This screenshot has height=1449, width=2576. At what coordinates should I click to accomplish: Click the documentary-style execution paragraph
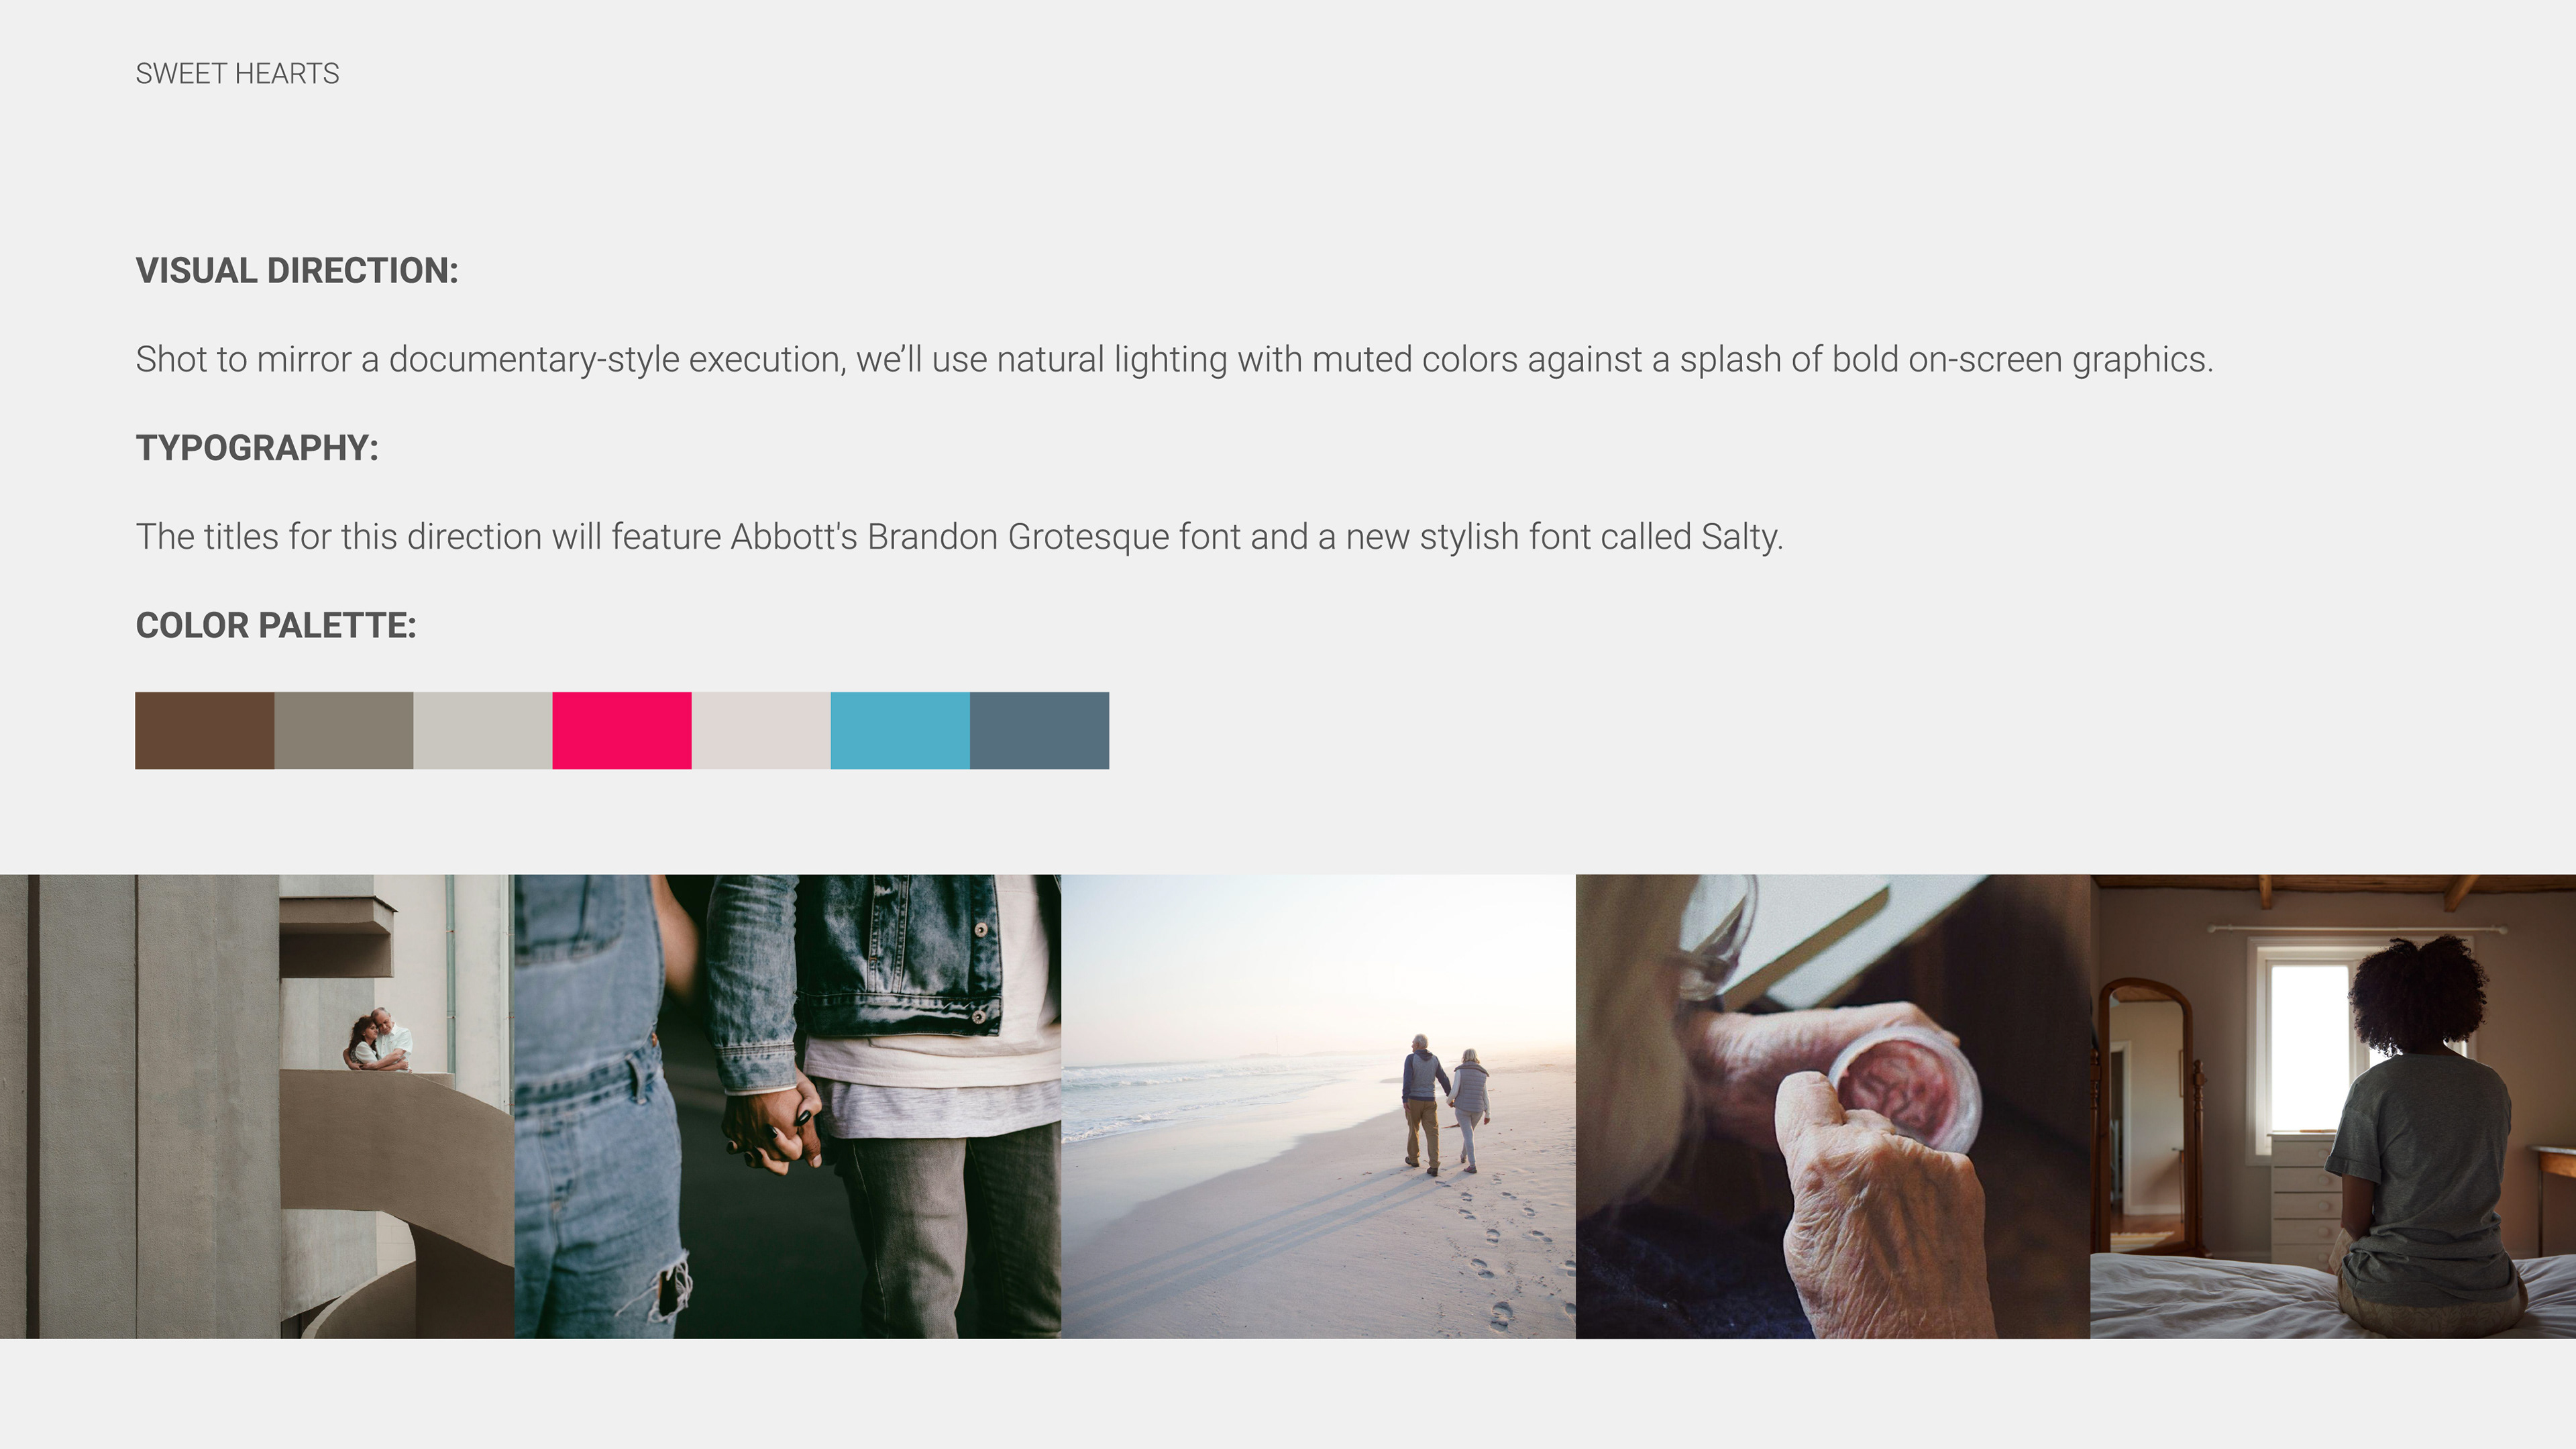click(1174, 359)
